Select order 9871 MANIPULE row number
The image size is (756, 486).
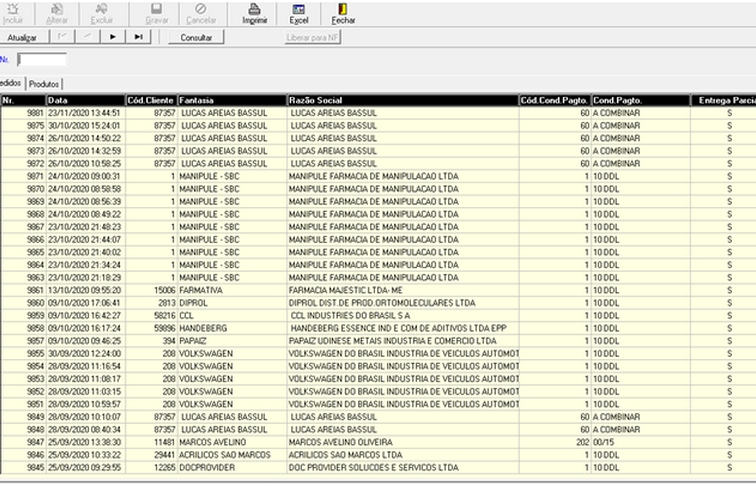coord(24,176)
